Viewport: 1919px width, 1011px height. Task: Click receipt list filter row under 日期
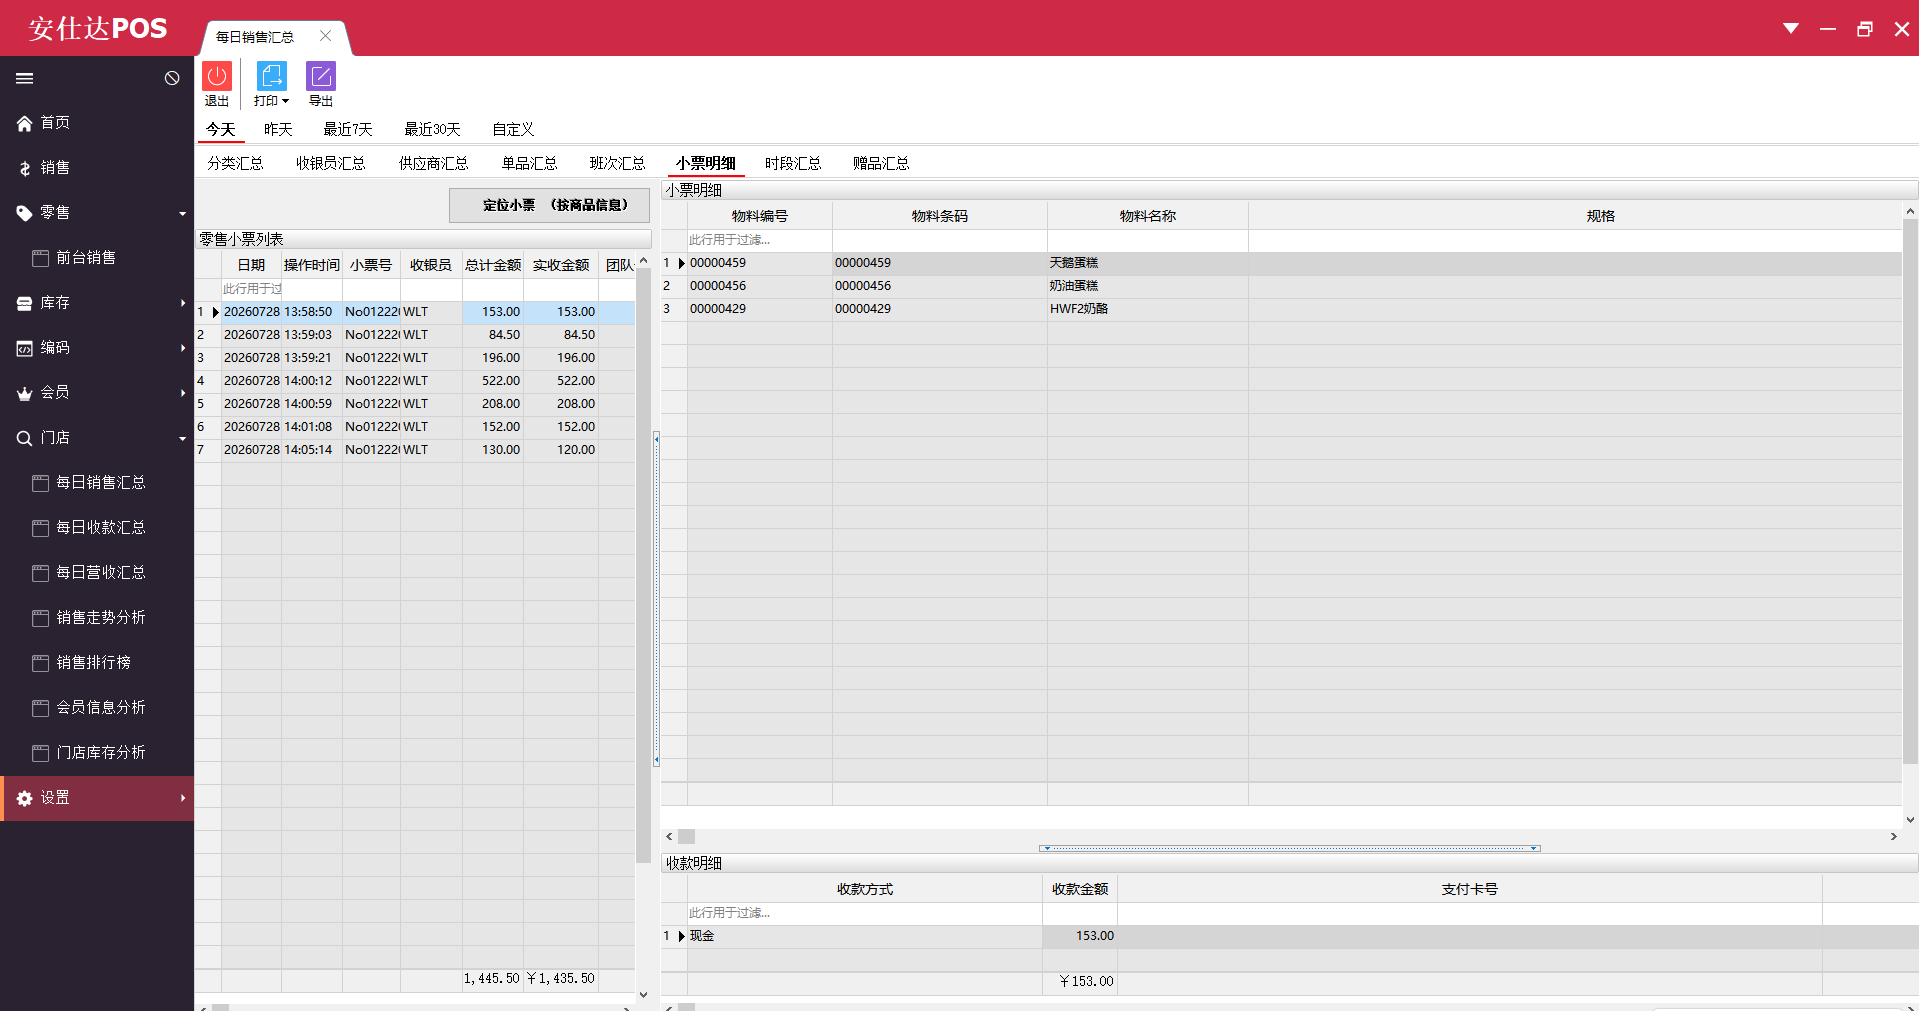click(251, 289)
